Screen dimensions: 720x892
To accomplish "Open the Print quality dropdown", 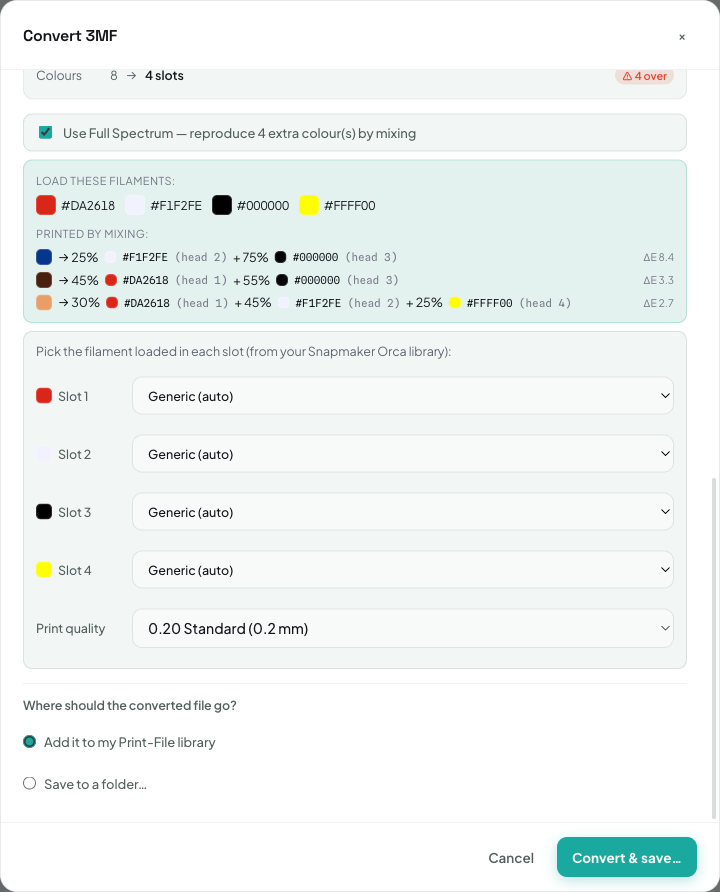I will pos(403,628).
